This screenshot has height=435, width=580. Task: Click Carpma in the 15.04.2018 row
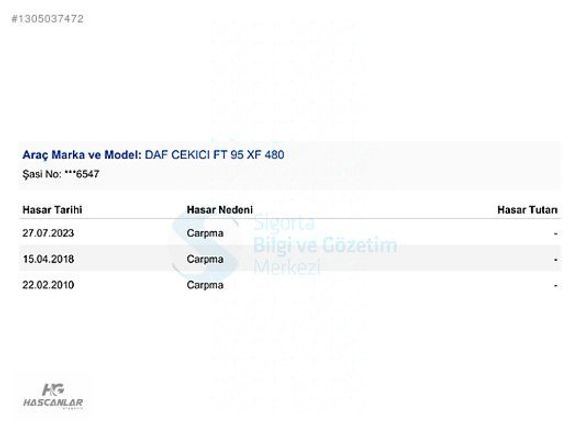click(x=205, y=259)
